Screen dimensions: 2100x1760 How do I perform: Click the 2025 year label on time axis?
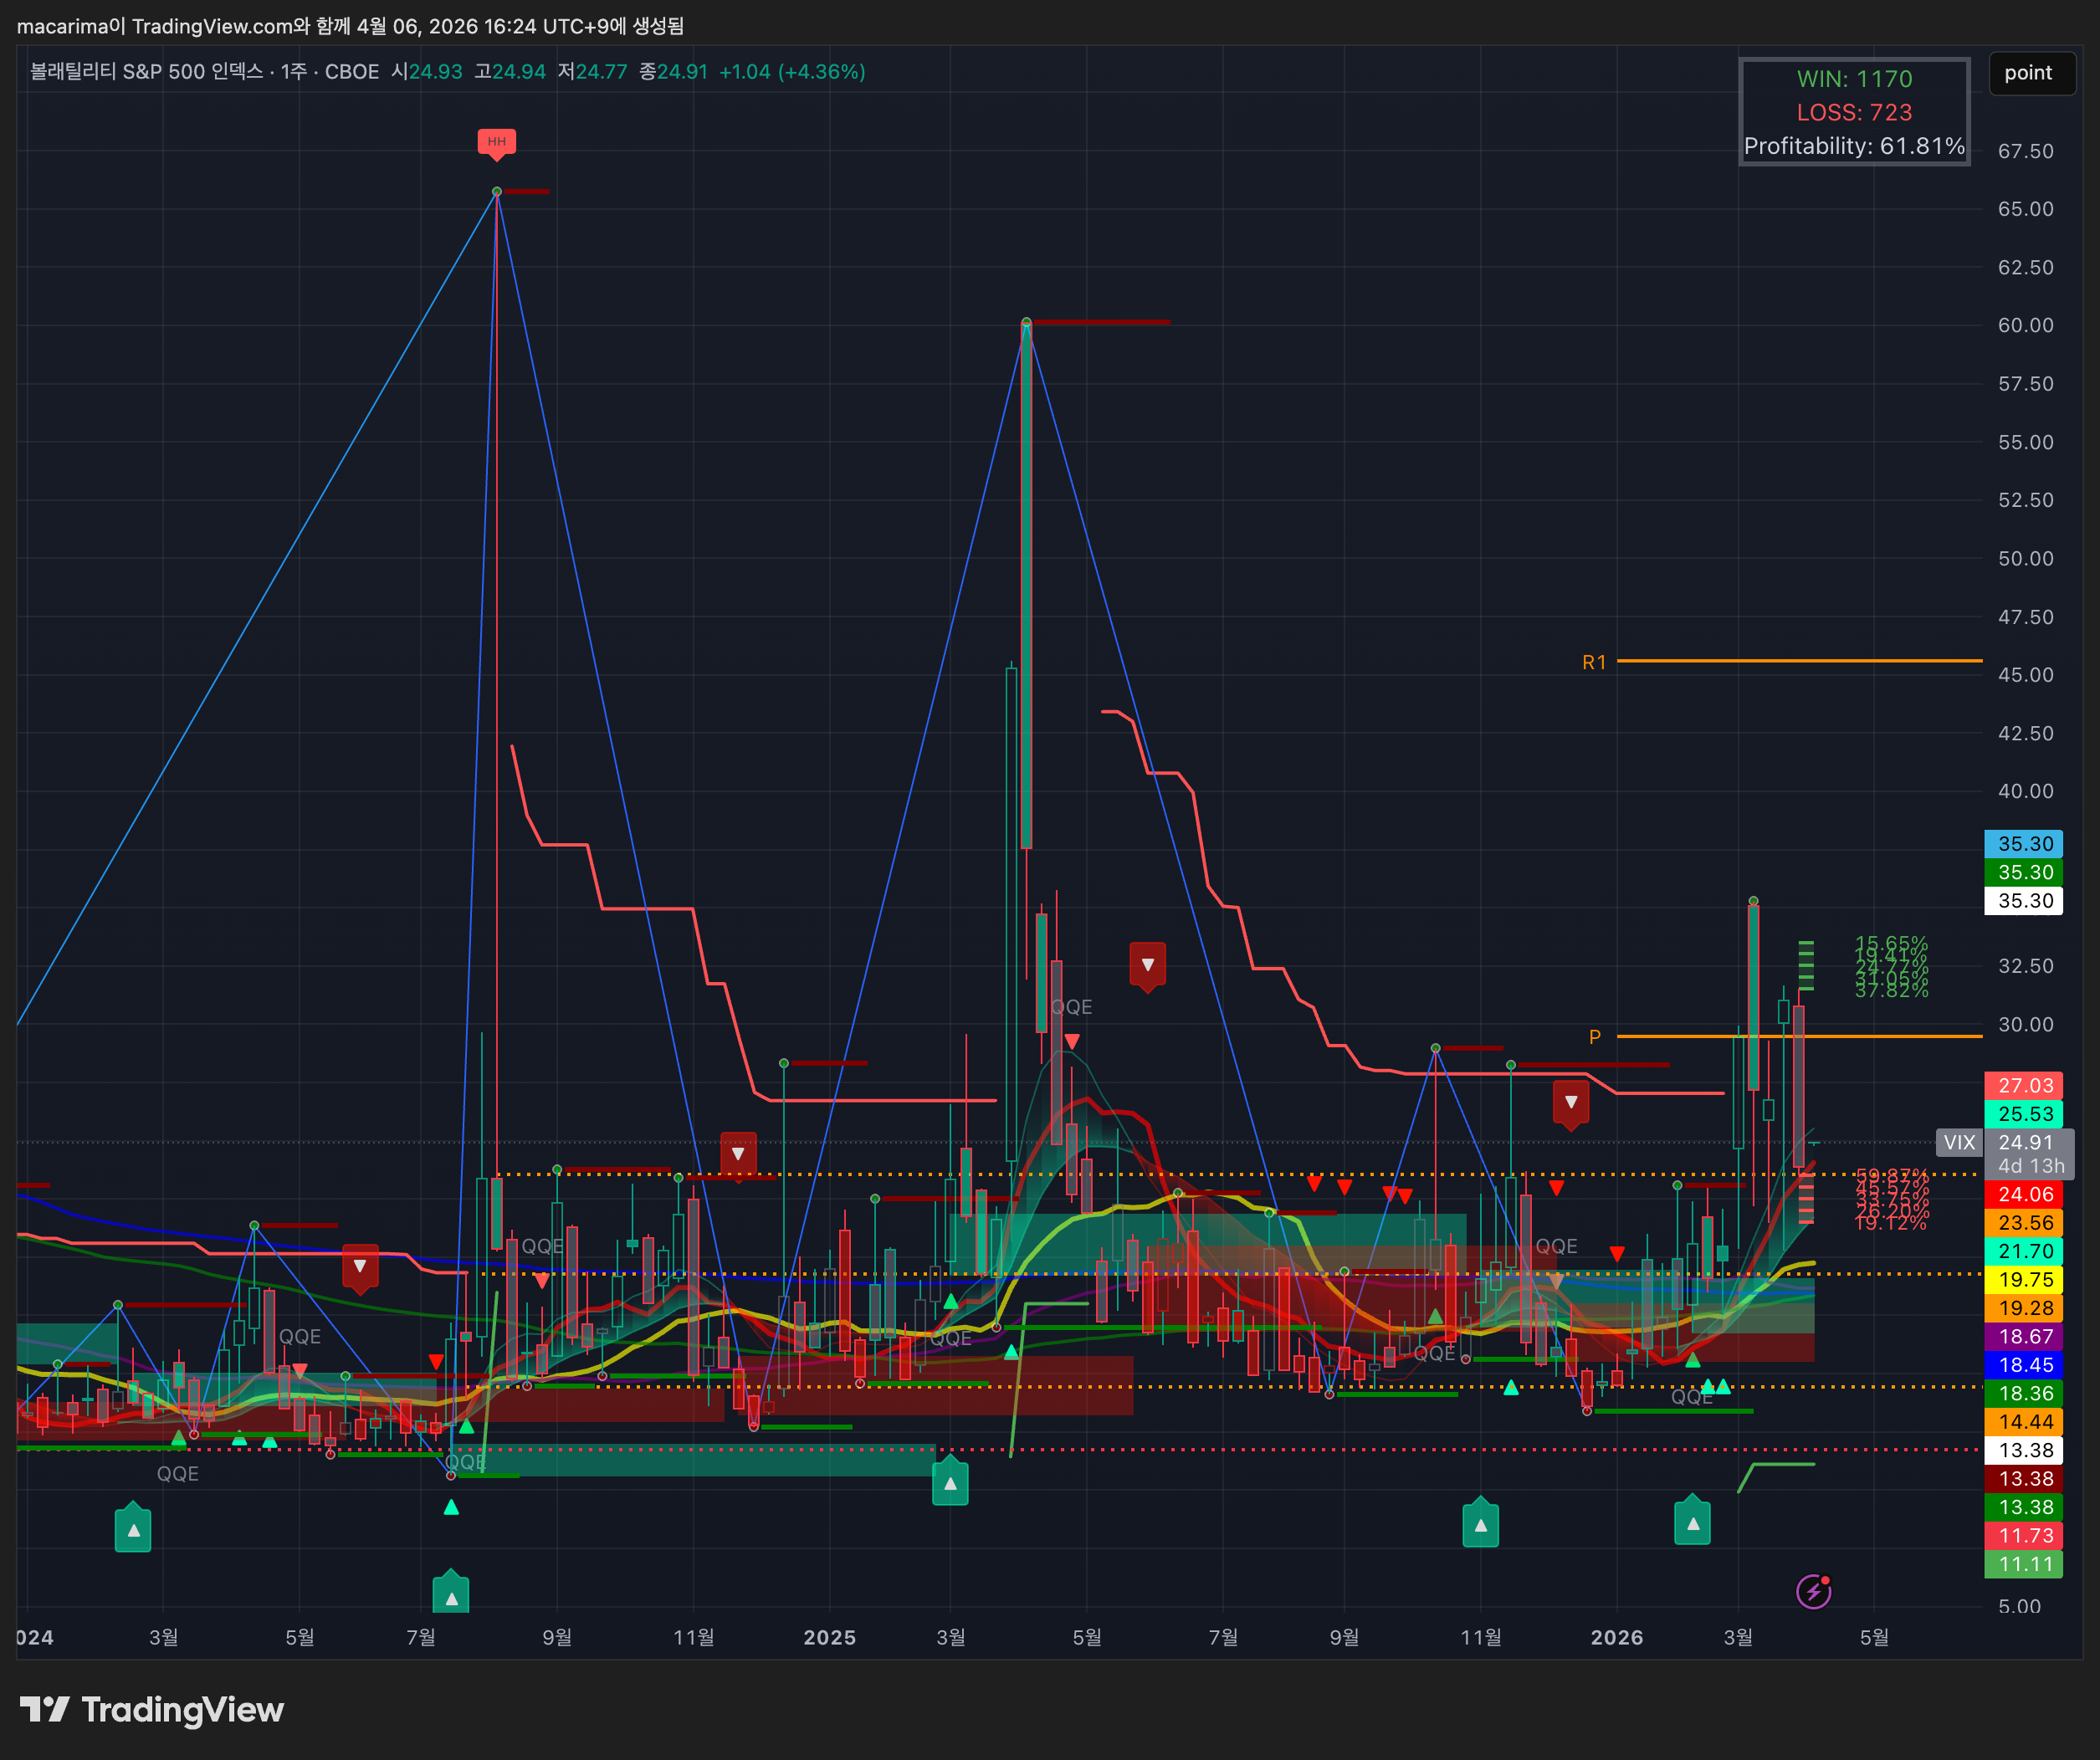[x=829, y=1638]
